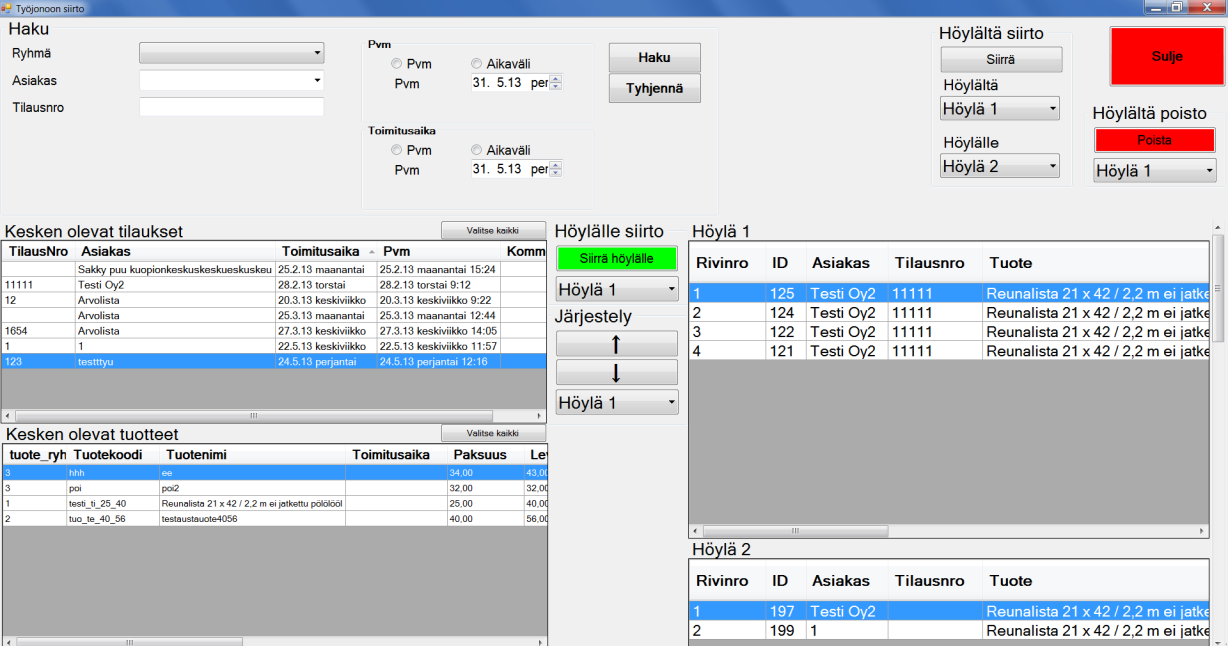Select order row 11111 Testi Oy2
The width and height of the screenshot is (1228, 646).
point(274,285)
